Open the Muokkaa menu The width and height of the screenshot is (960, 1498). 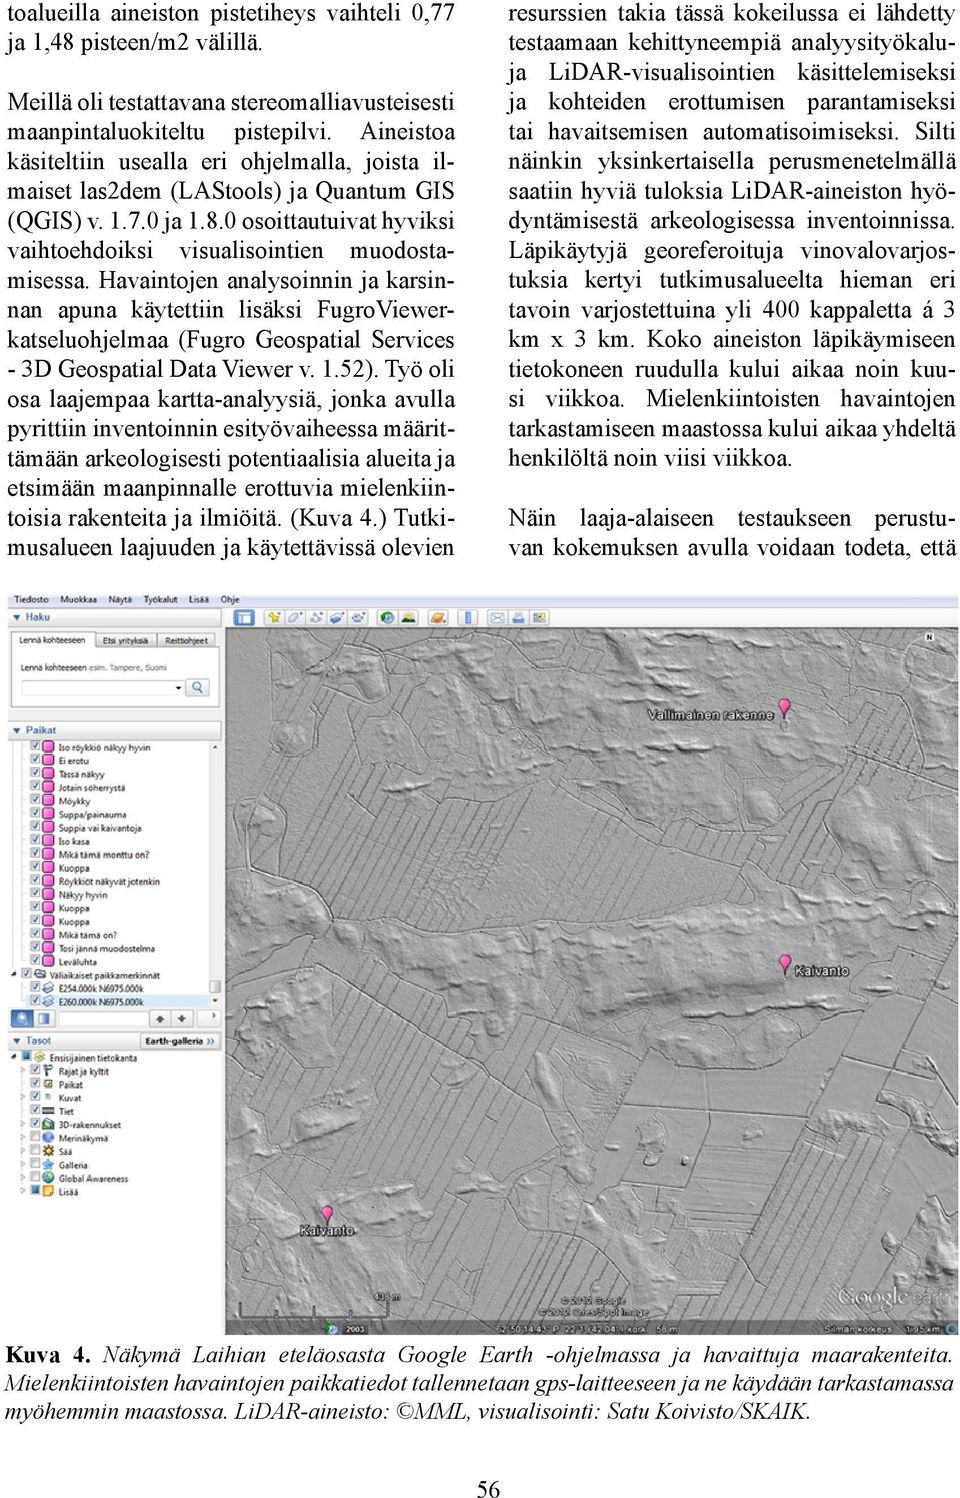coord(78,599)
